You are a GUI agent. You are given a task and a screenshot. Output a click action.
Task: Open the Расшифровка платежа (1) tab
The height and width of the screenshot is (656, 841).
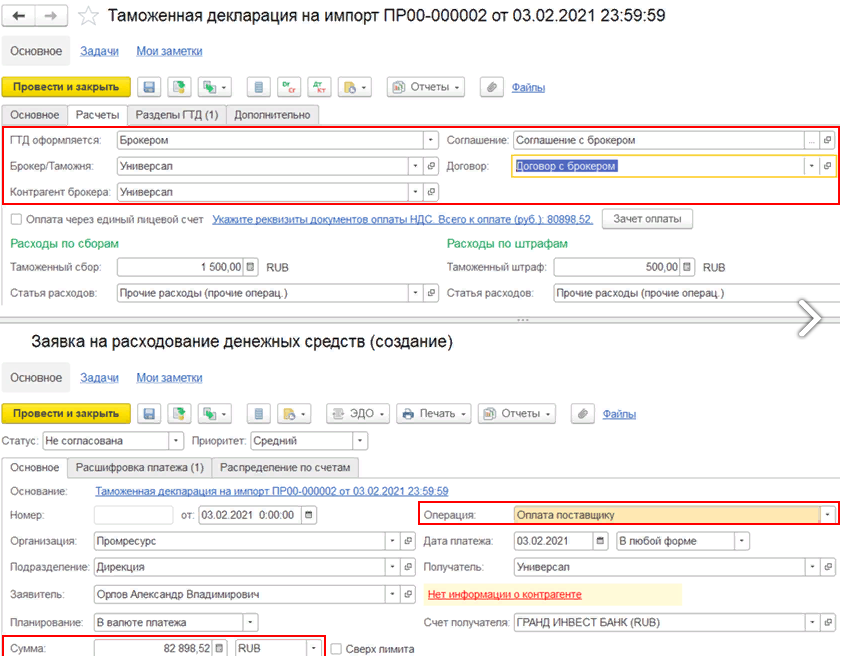click(x=138, y=467)
